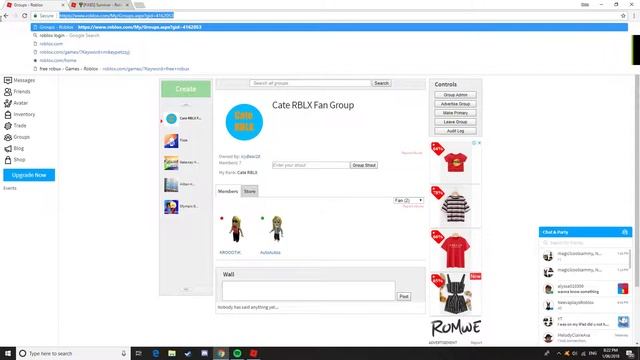Image resolution: width=640 pixels, height=360 pixels.
Task: Open the Events link in the sidebar
Action: pos(10,188)
